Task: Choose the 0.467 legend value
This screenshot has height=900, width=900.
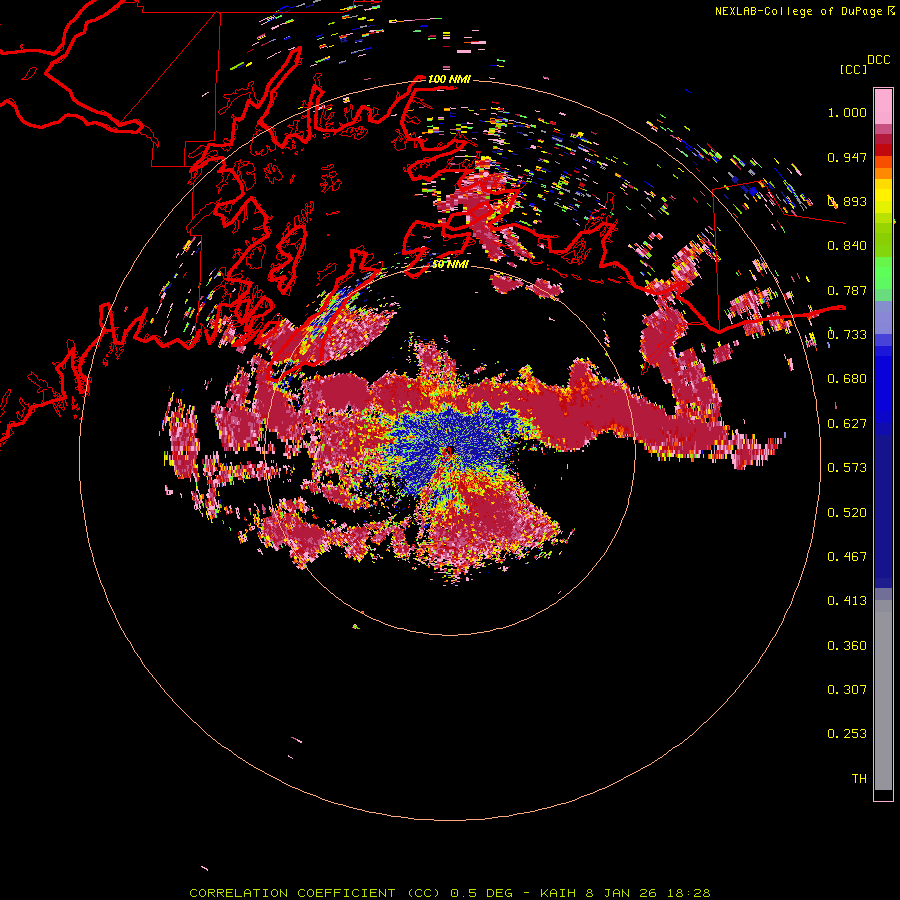Action: tap(847, 557)
